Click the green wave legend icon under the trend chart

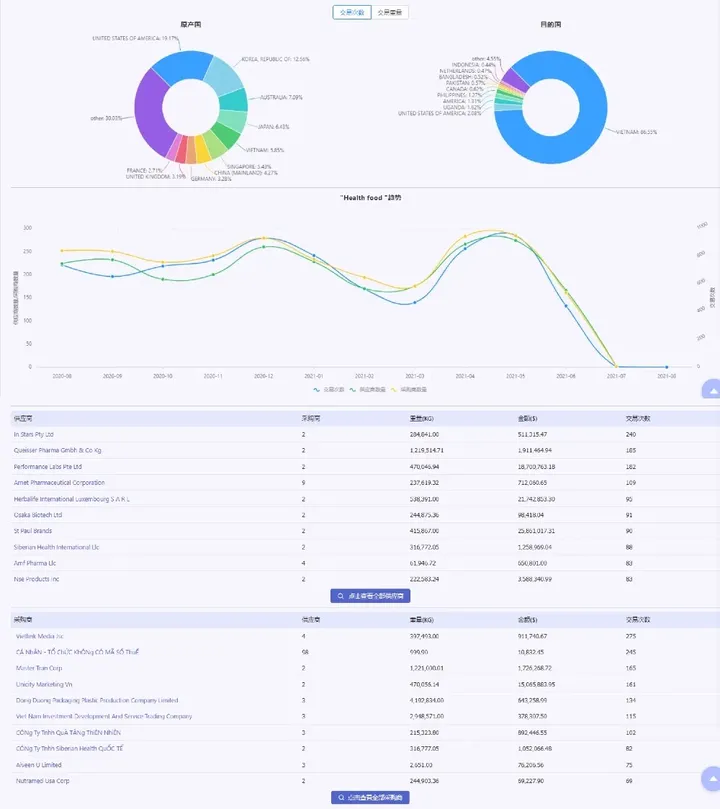(x=352, y=390)
